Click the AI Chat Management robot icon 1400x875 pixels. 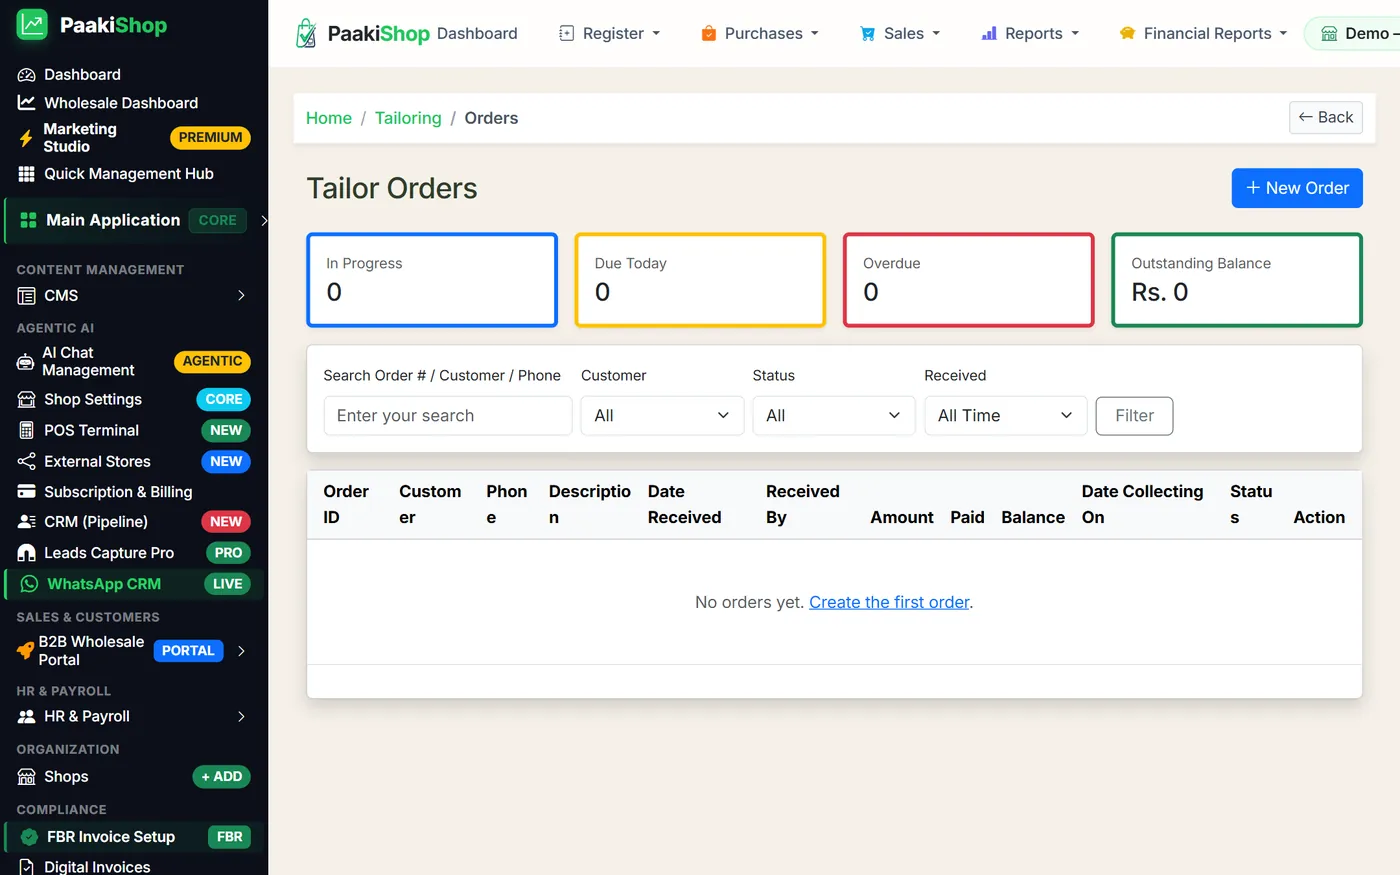(x=25, y=362)
